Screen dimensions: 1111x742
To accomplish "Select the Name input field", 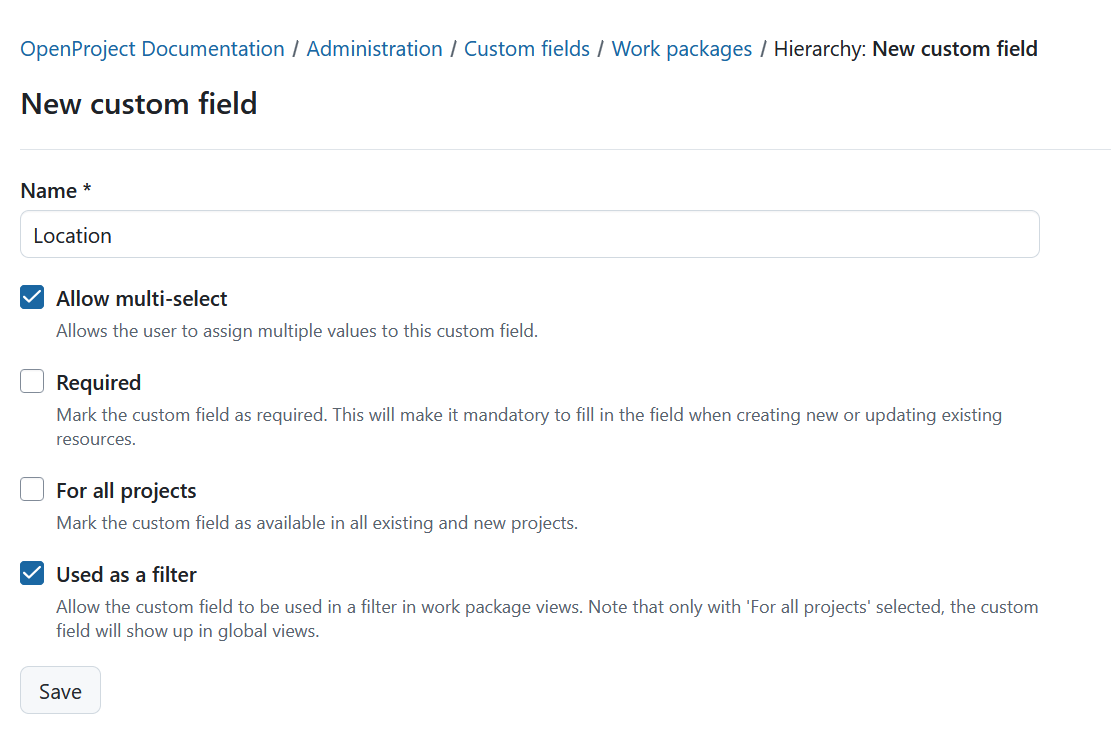I will (x=529, y=234).
